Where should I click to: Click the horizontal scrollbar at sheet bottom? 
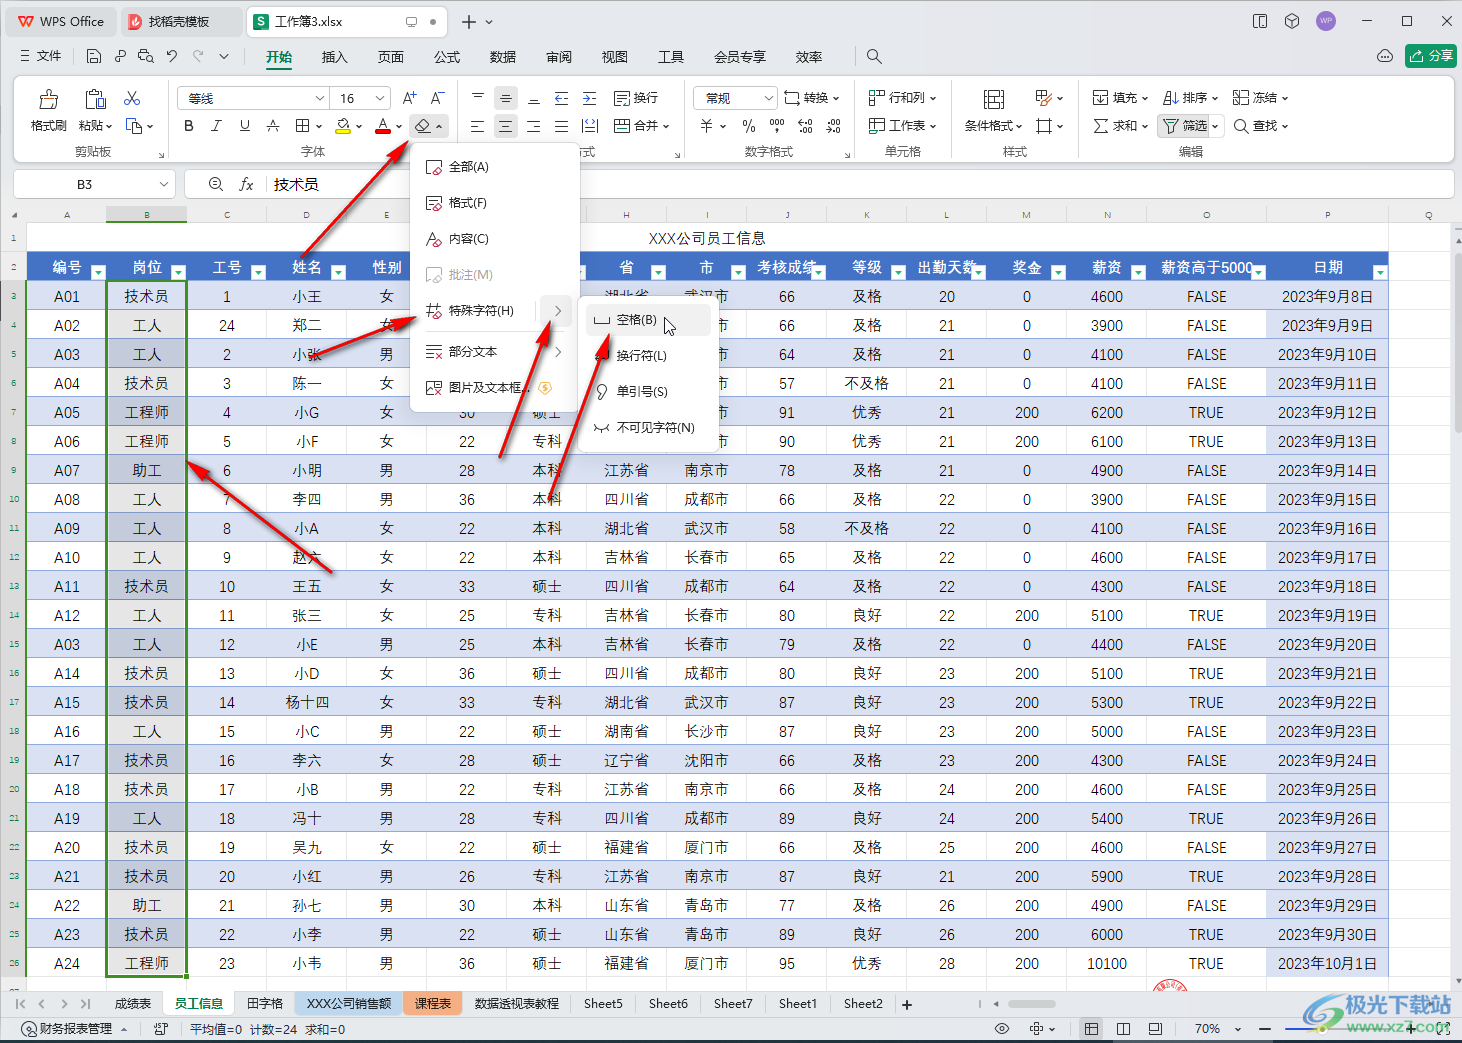pos(1032,1004)
